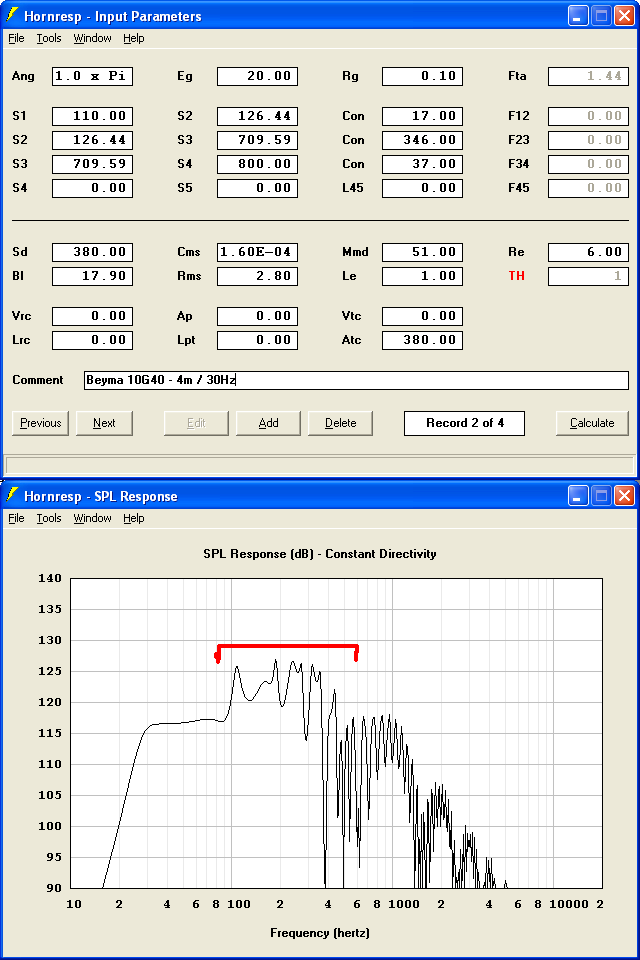Open Help menu in Input Parameters window
The image size is (640, 960).
click(134, 38)
